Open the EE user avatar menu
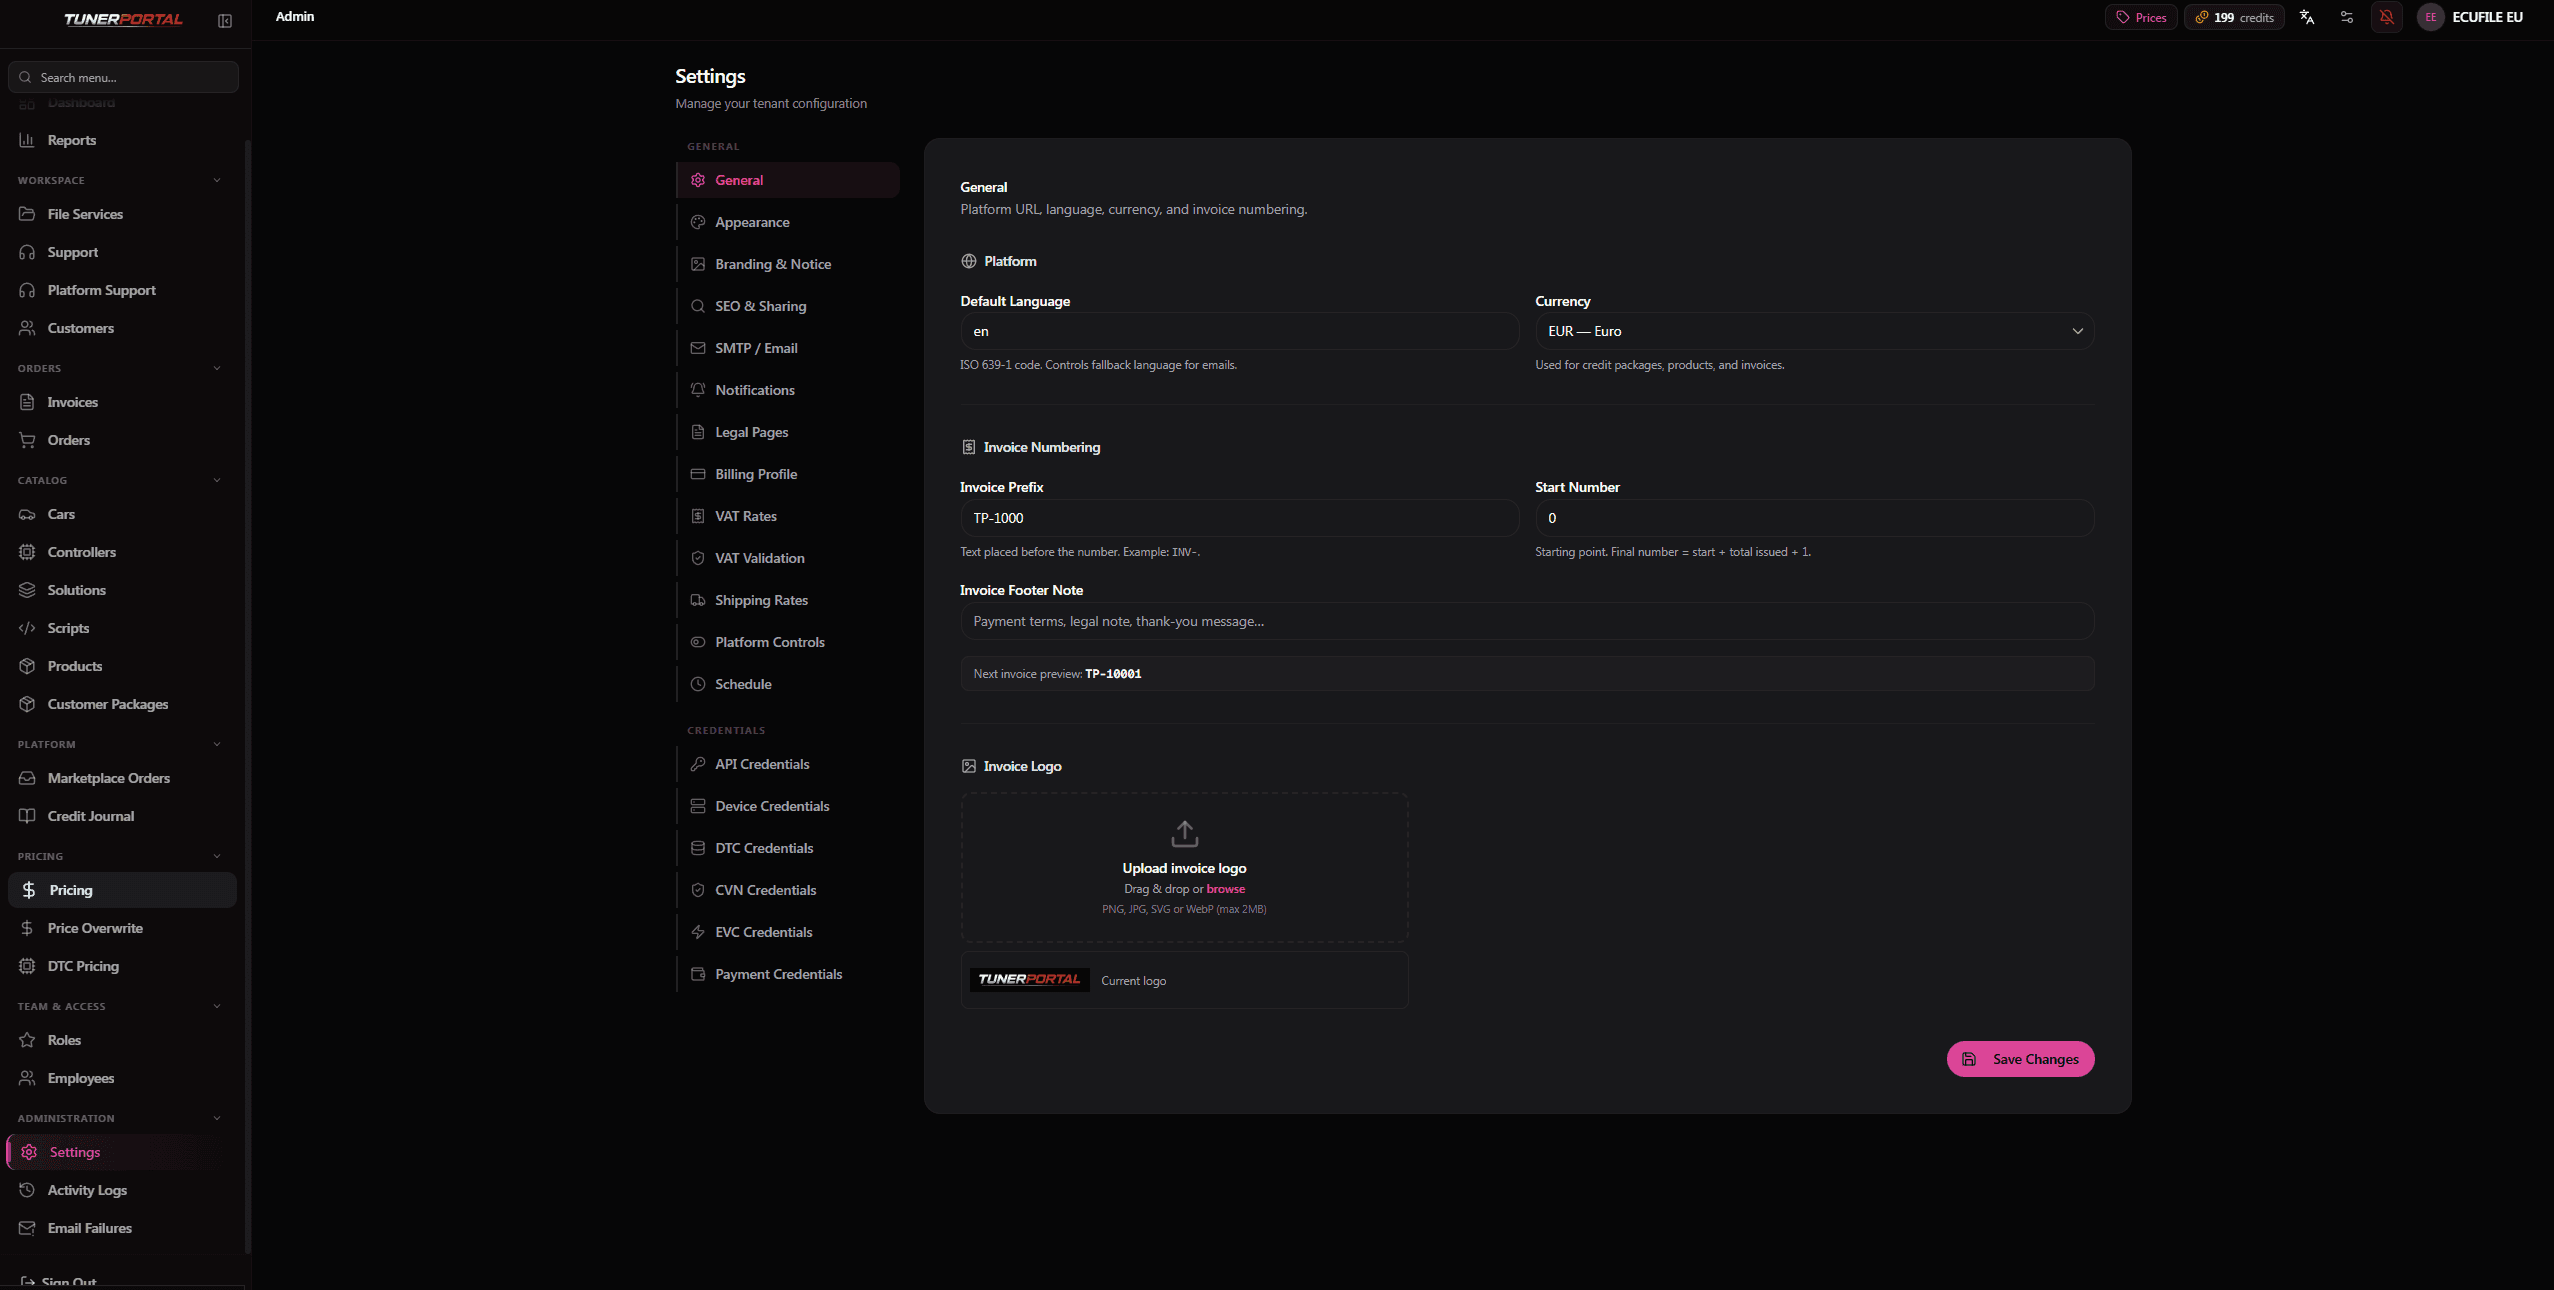The width and height of the screenshot is (2554, 1290). click(2431, 17)
